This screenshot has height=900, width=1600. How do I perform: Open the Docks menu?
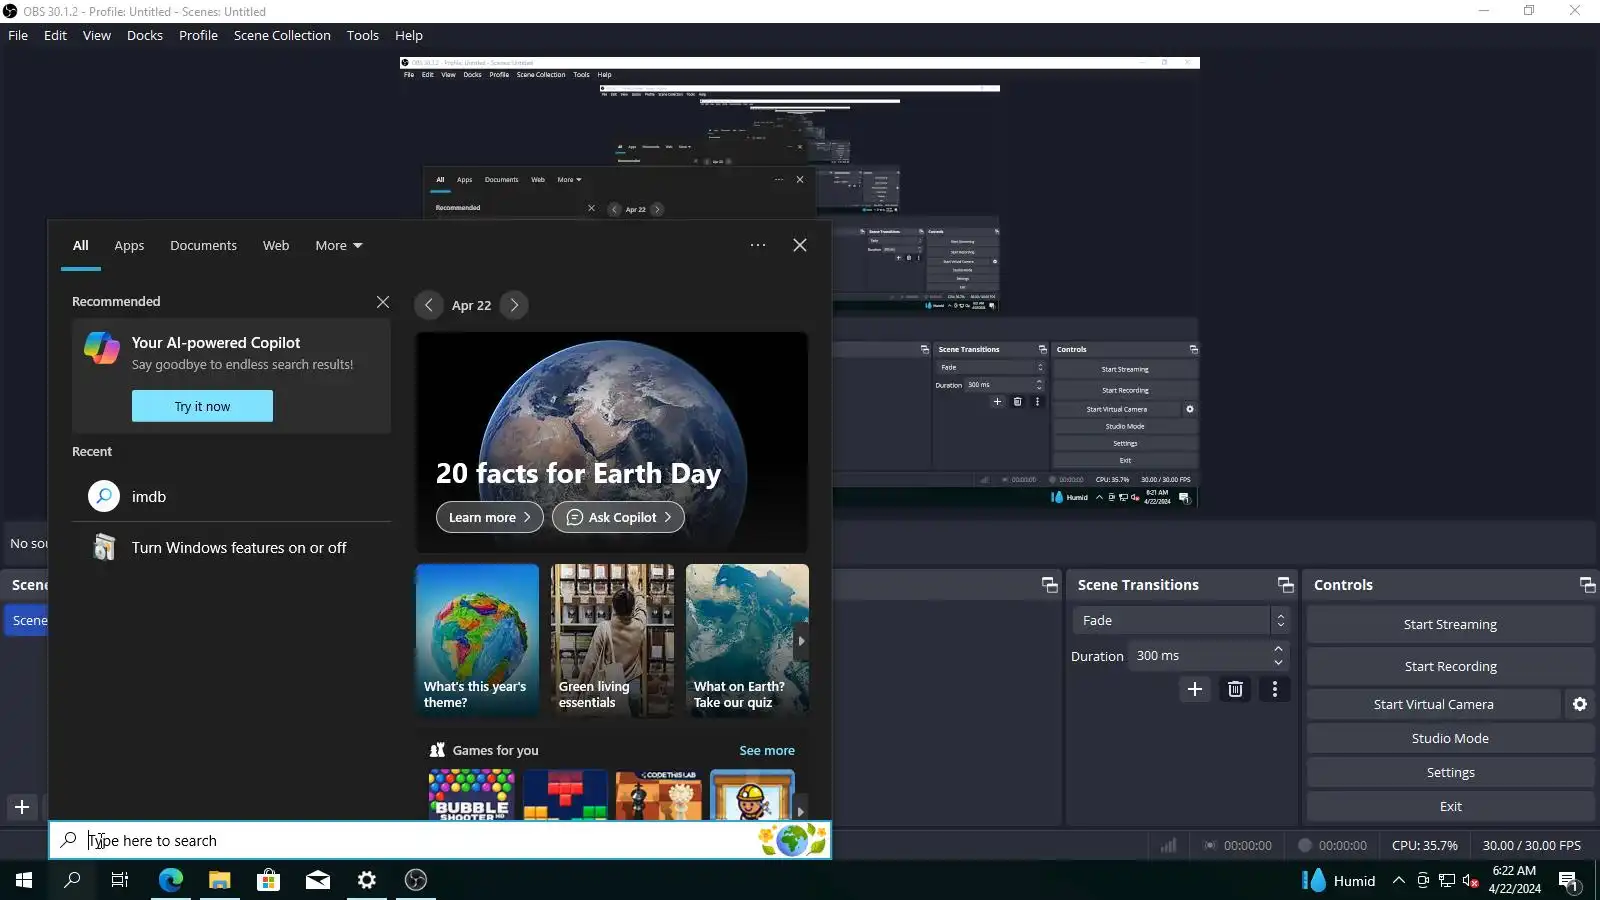pos(145,35)
